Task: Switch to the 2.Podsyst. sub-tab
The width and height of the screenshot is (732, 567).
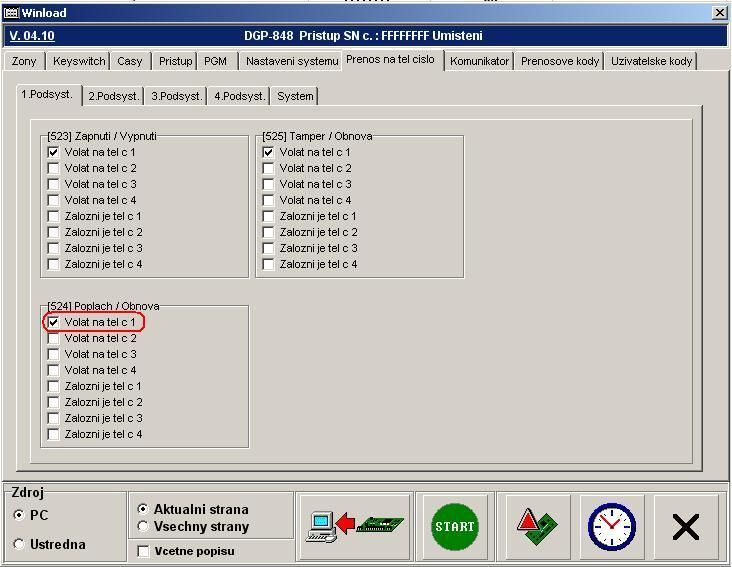Action: [x=112, y=96]
